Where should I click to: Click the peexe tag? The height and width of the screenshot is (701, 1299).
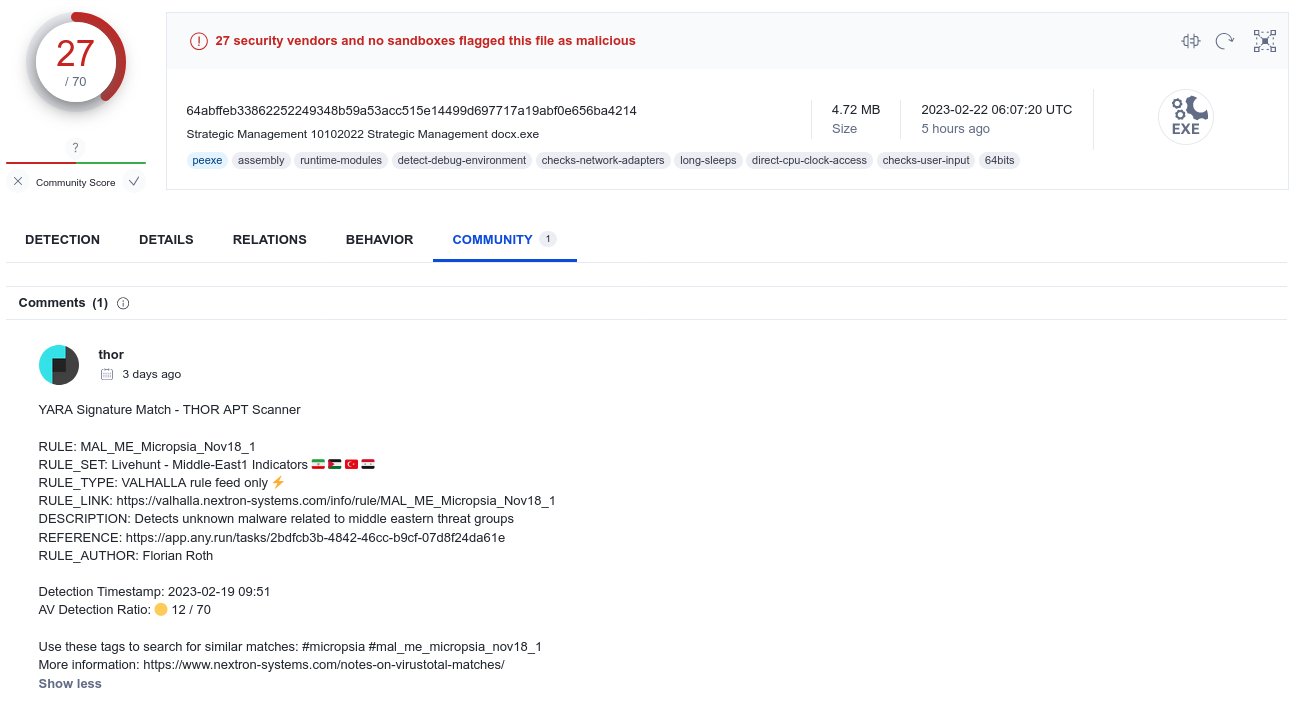tap(206, 160)
